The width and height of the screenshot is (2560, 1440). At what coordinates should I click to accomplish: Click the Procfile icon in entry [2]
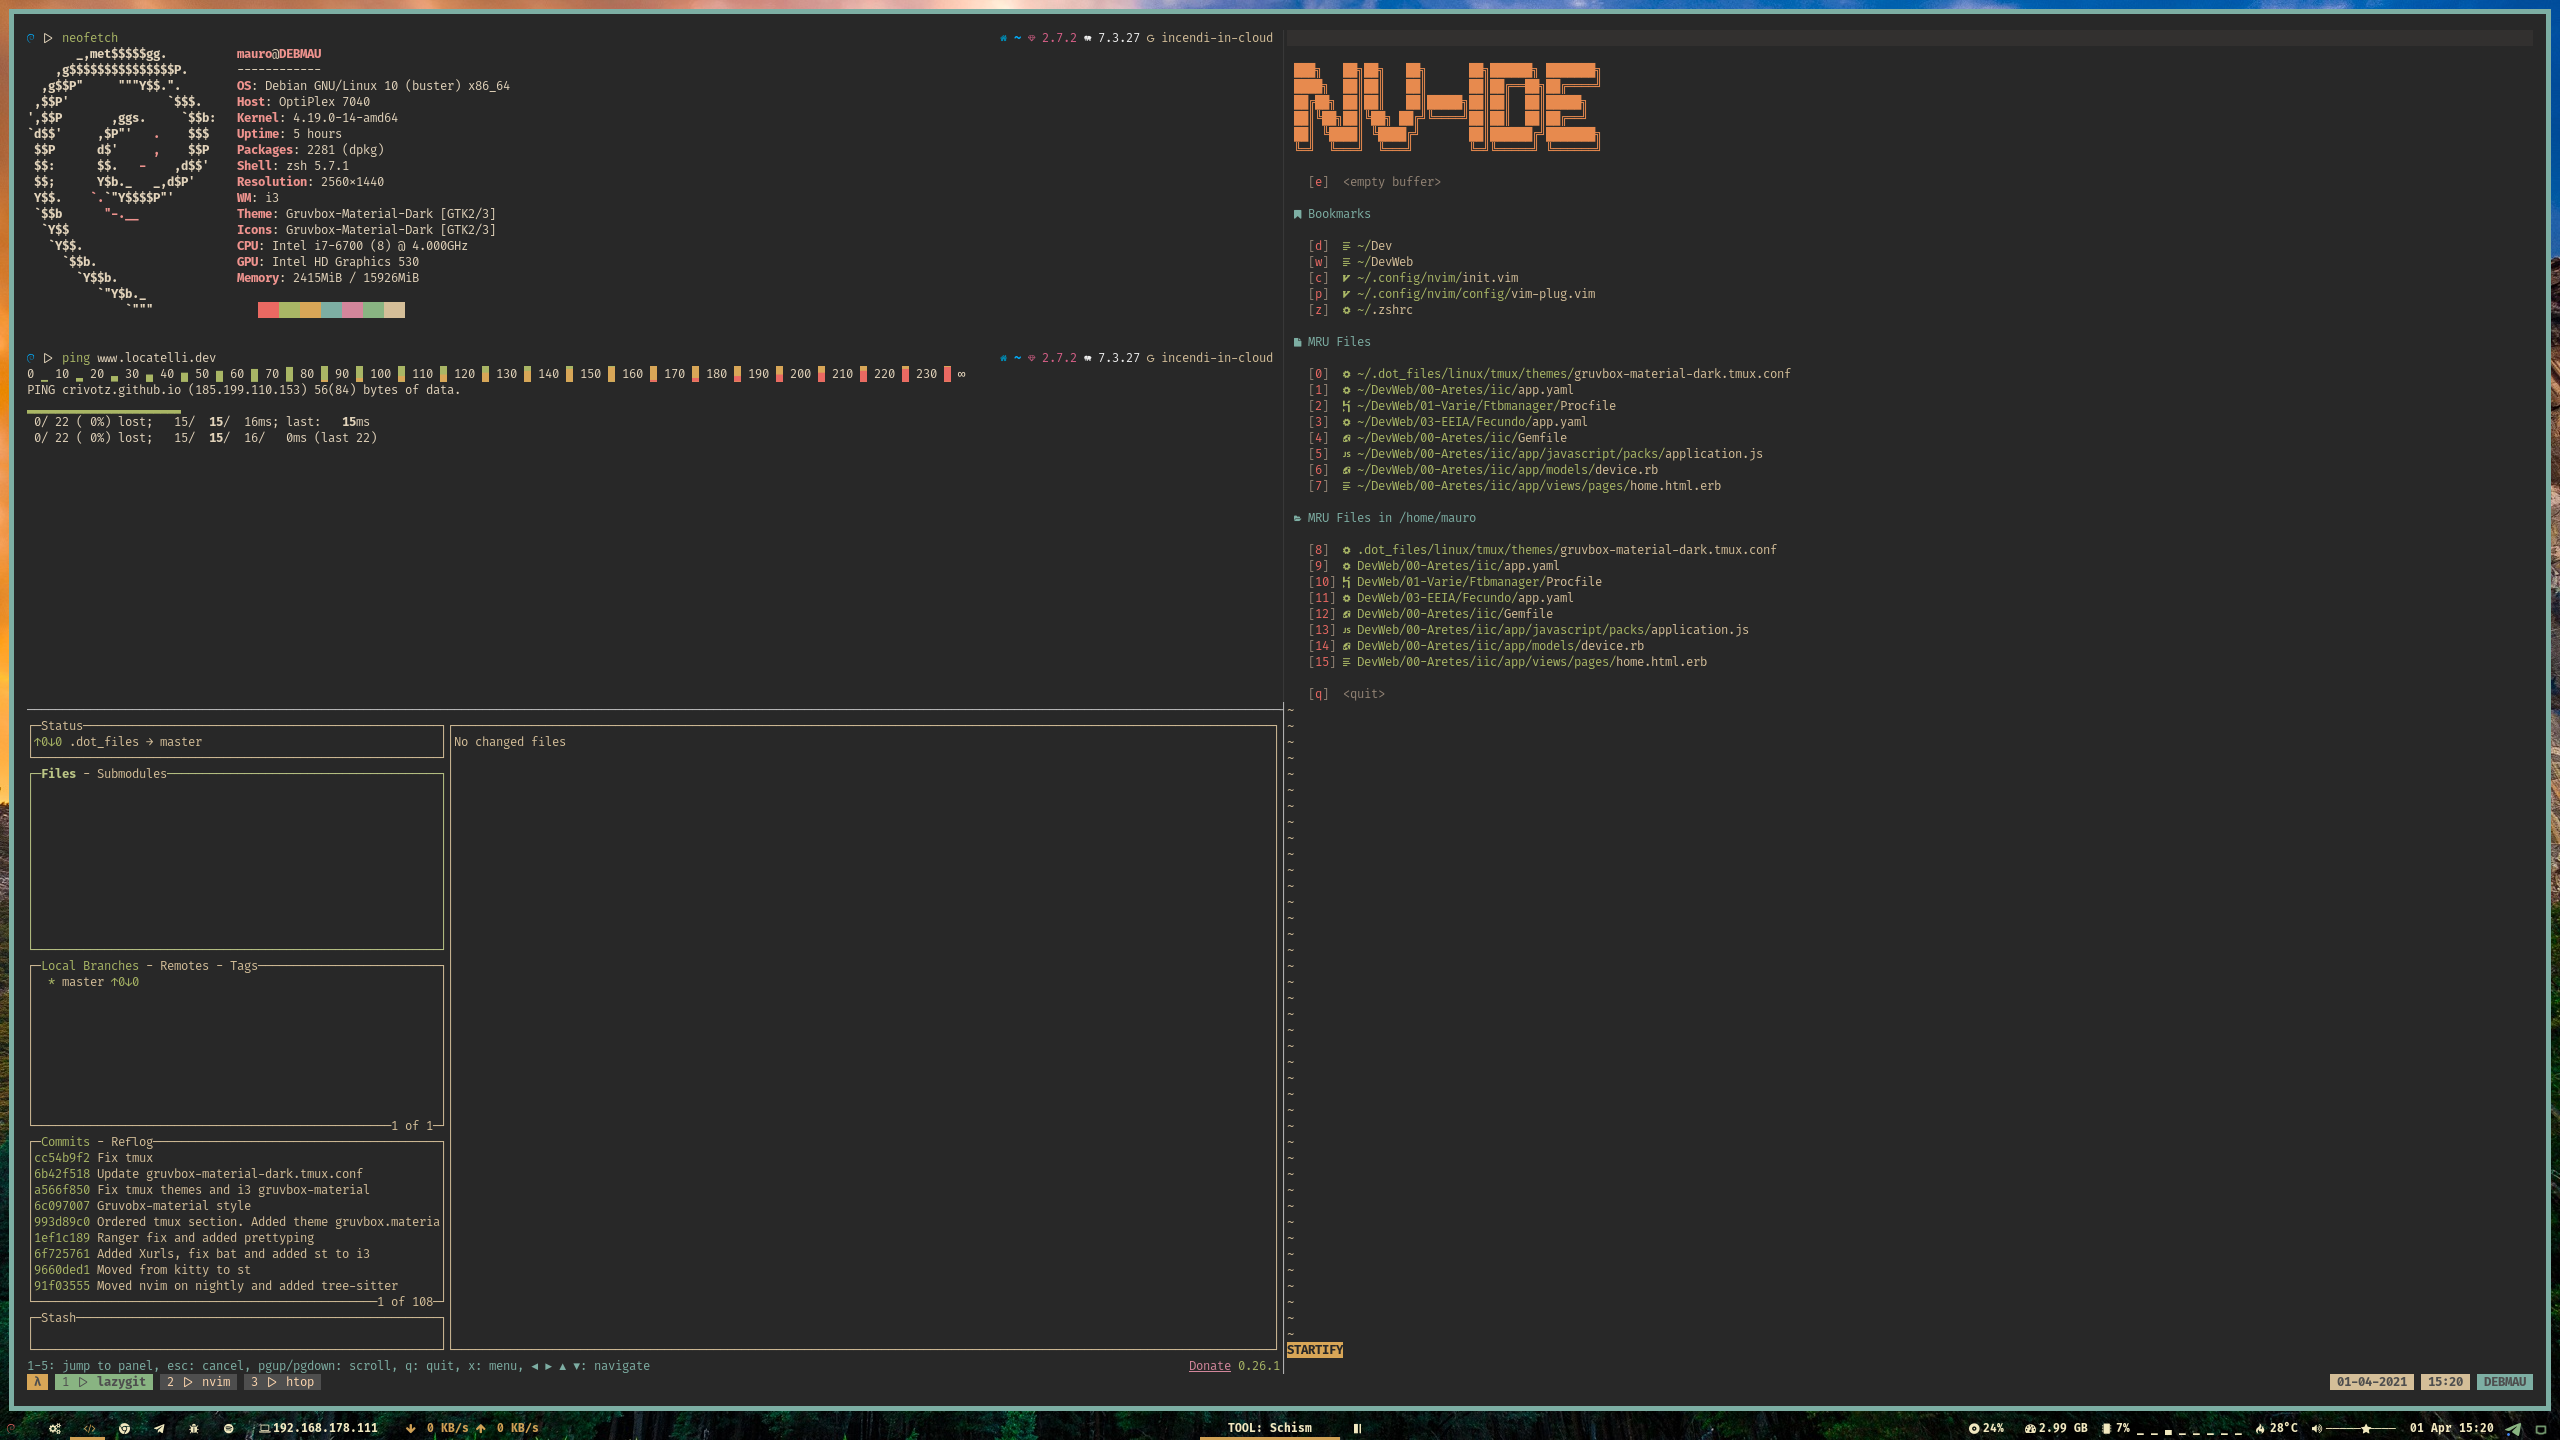(1346, 406)
